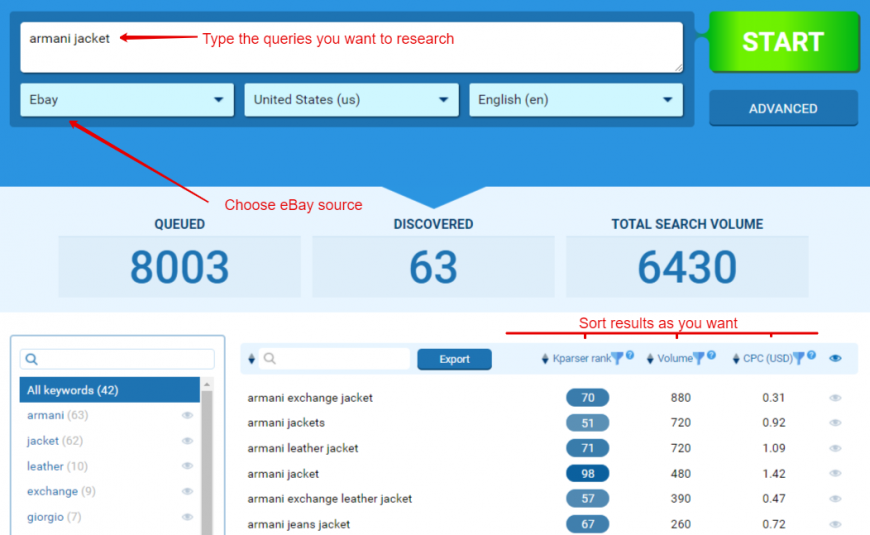Toggle eye icon for armani leather jacket row

point(835,448)
